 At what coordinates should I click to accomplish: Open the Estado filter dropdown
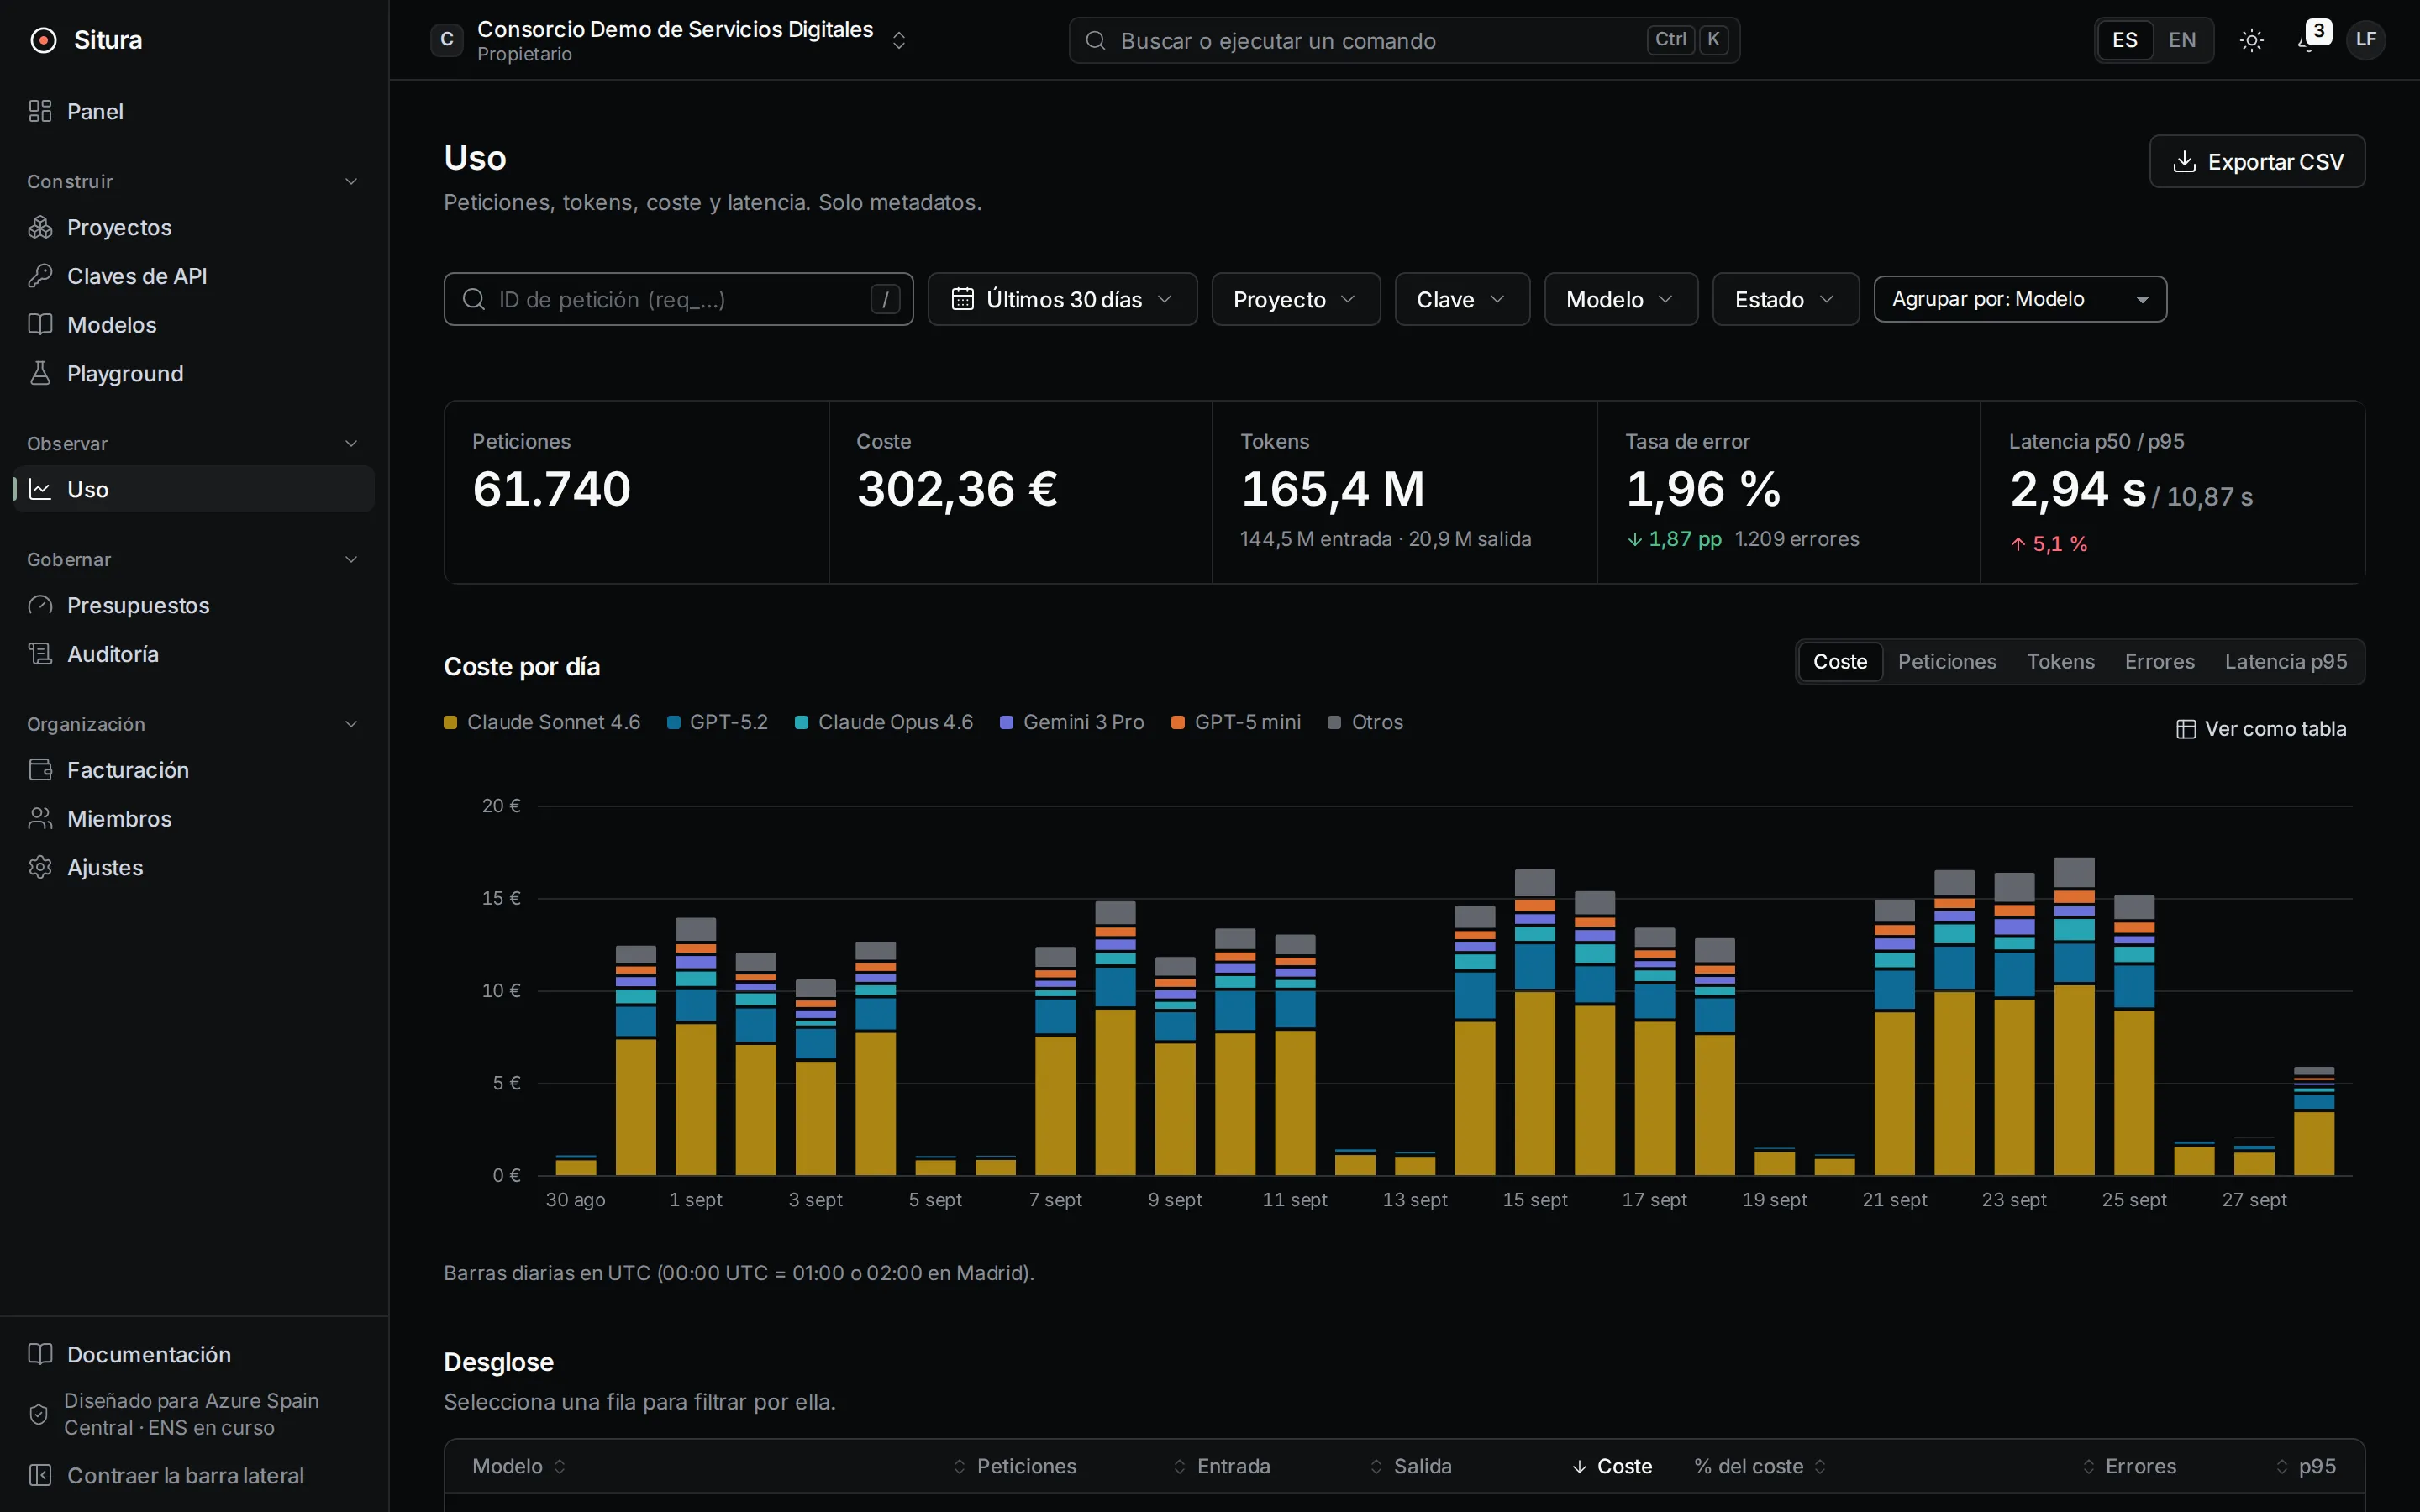click(x=1786, y=299)
